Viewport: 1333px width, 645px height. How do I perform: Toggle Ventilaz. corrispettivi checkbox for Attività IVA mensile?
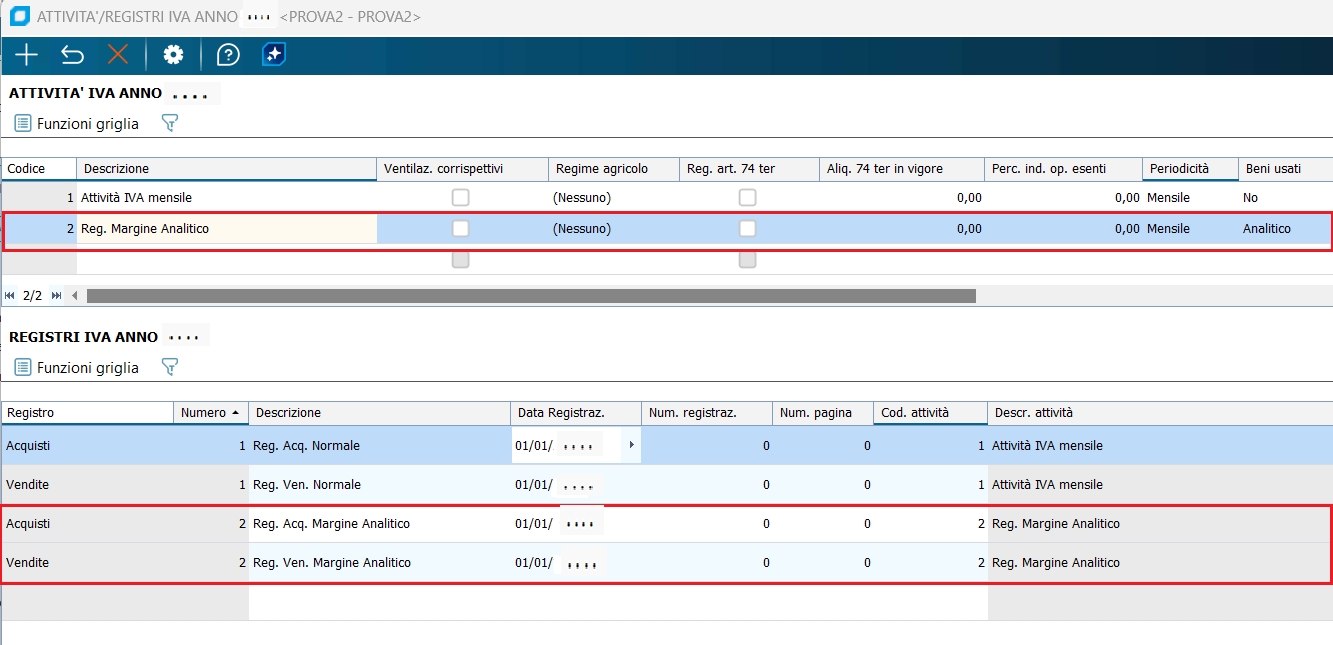tap(460, 198)
